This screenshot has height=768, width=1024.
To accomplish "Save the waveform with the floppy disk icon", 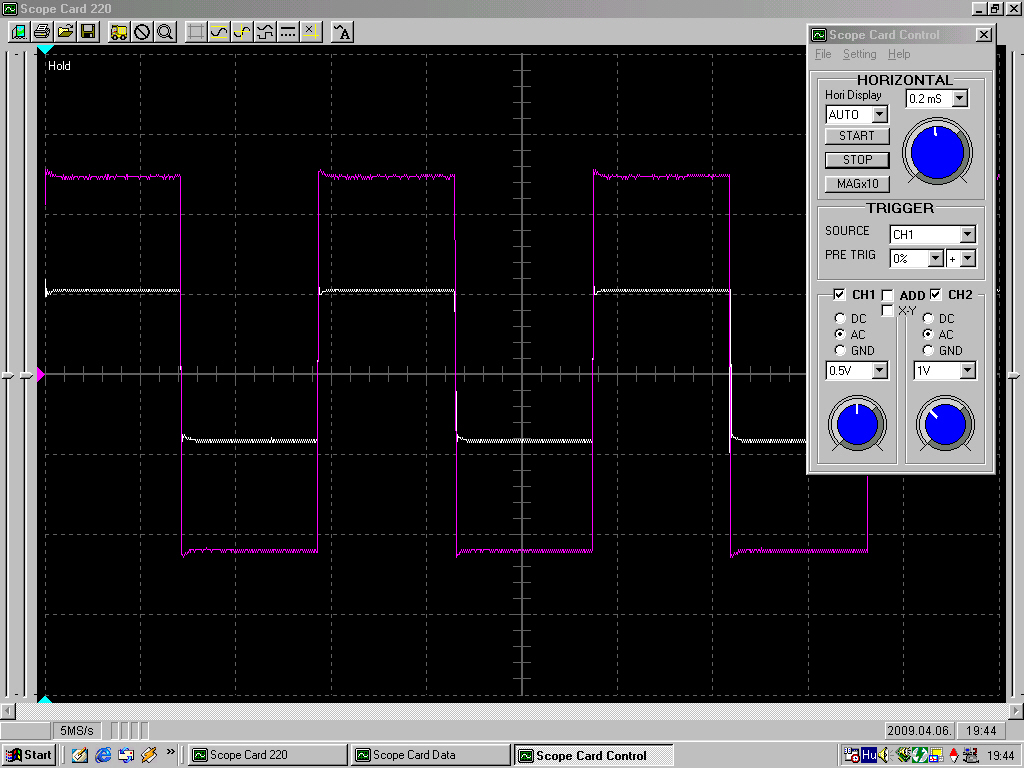I will pyautogui.click(x=88, y=31).
